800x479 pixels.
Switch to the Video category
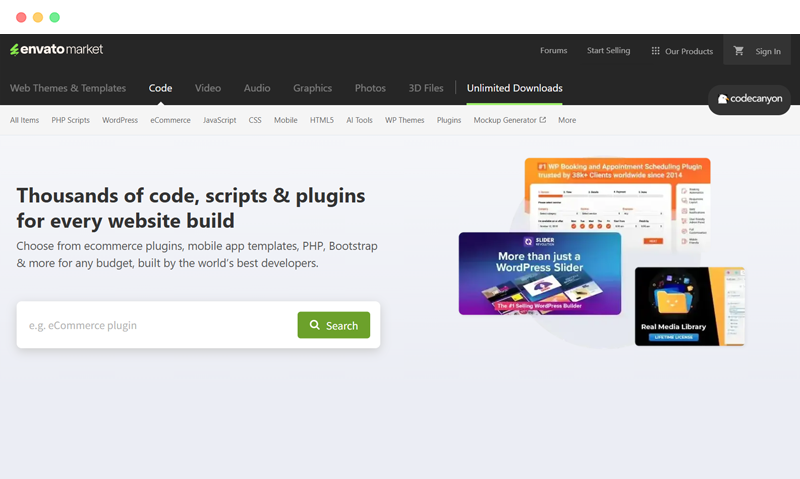pyautogui.click(x=208, y=88)
